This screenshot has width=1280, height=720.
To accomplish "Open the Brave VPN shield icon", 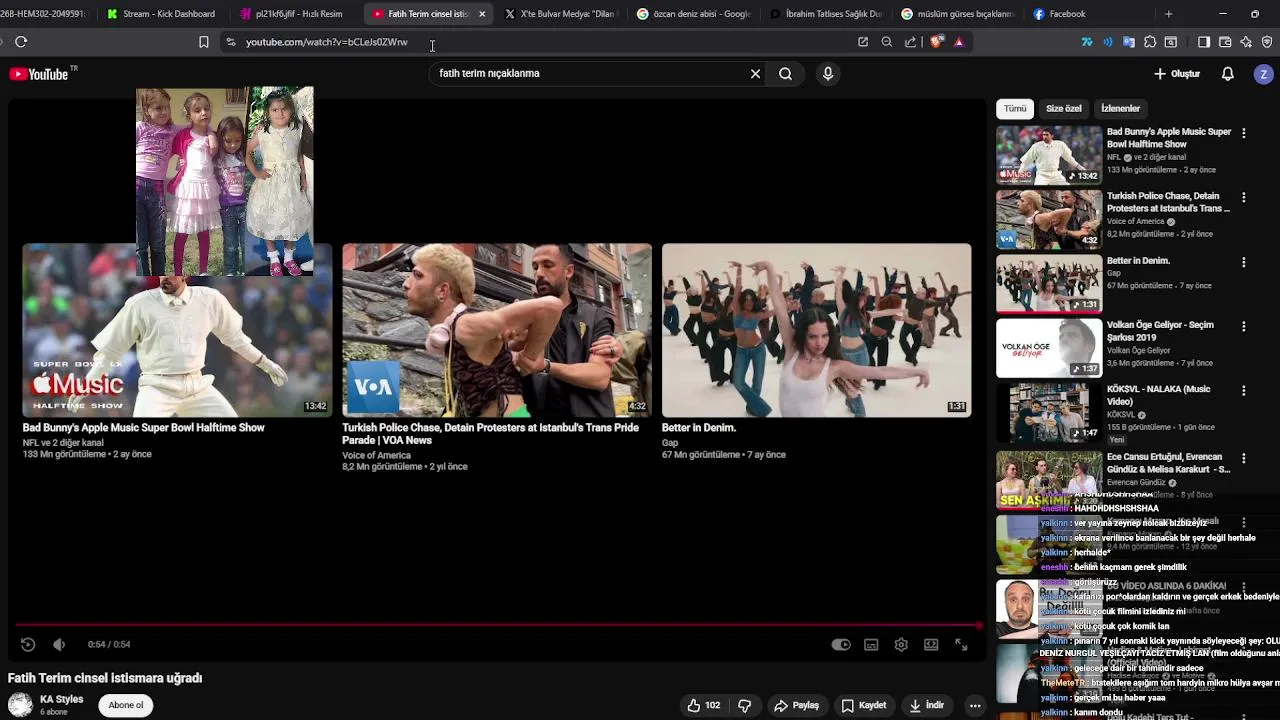I will [1267, 42].
